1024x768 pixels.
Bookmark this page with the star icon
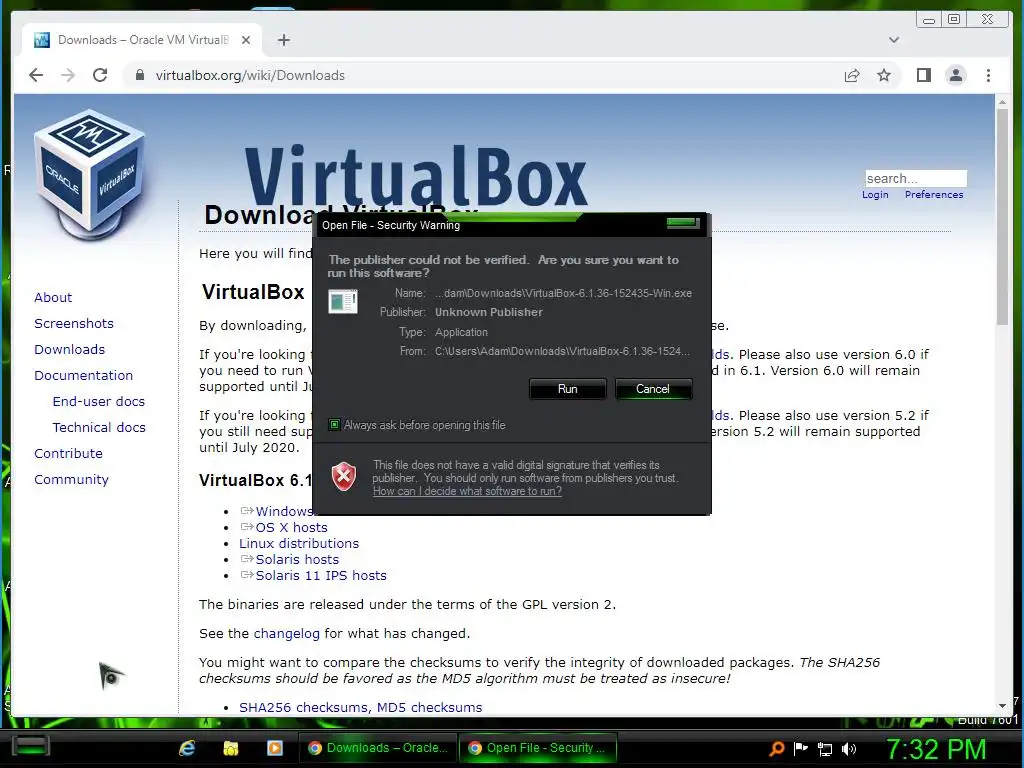tap(884, 75)
